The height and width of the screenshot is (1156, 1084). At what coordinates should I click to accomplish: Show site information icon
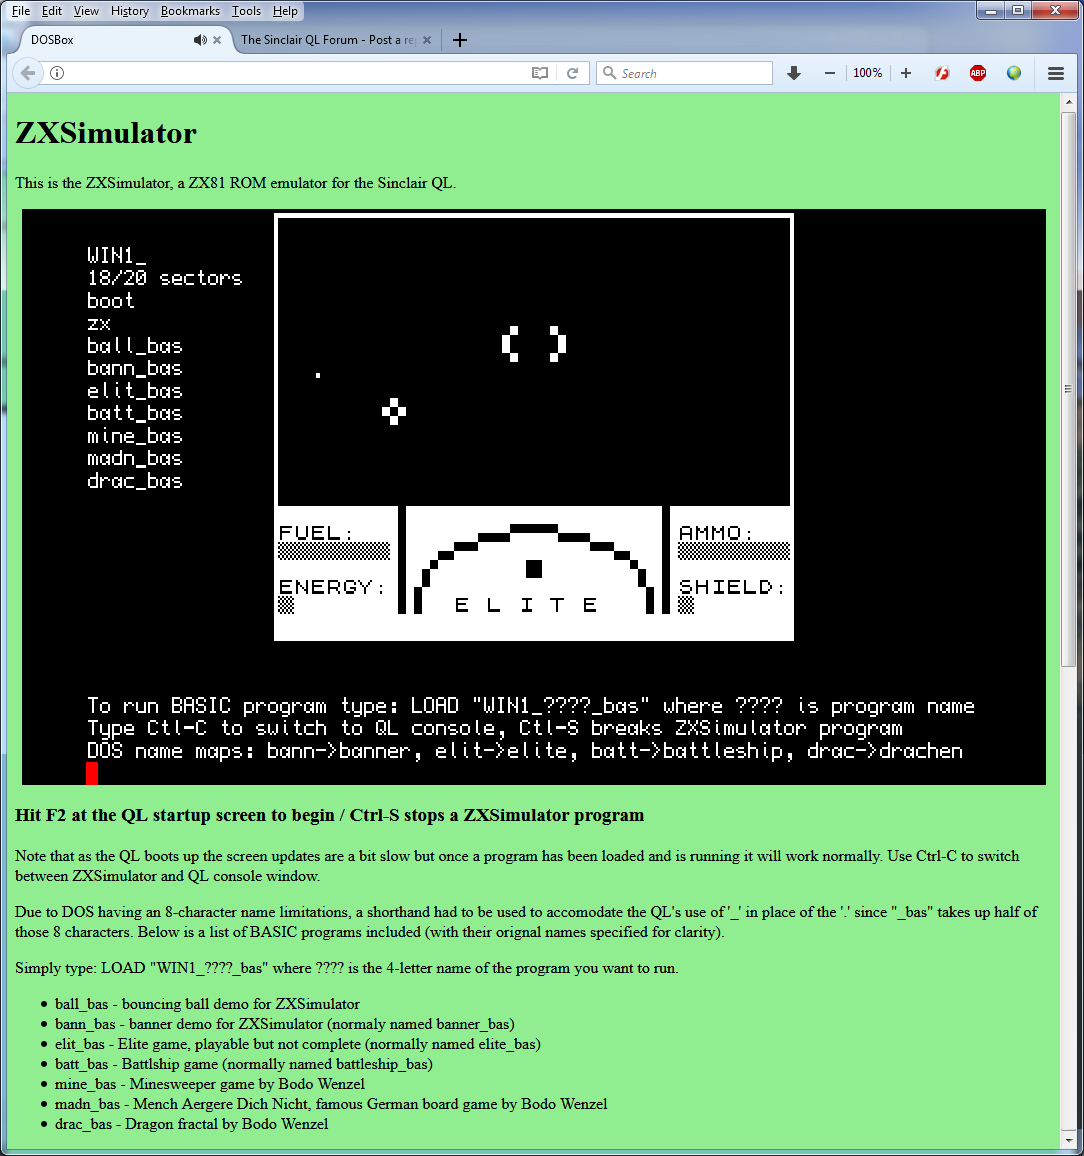(57, 73)
